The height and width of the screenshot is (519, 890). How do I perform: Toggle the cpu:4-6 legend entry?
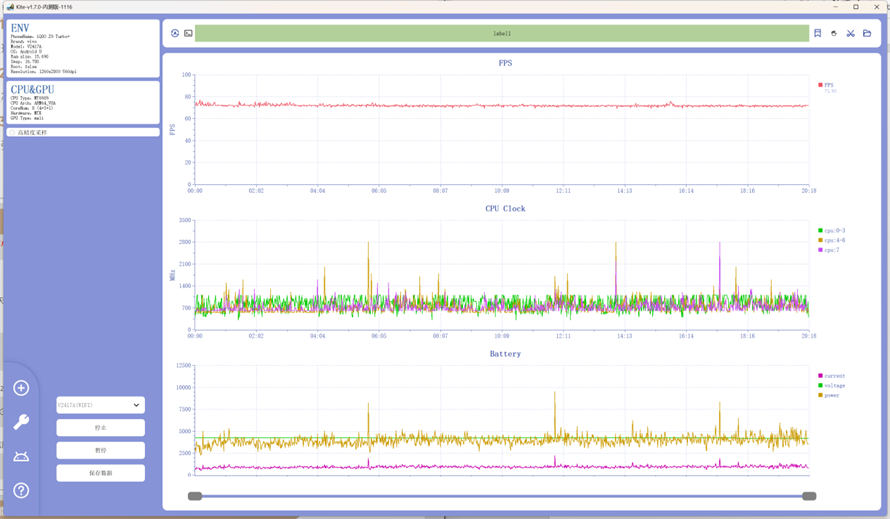point(832,240)
